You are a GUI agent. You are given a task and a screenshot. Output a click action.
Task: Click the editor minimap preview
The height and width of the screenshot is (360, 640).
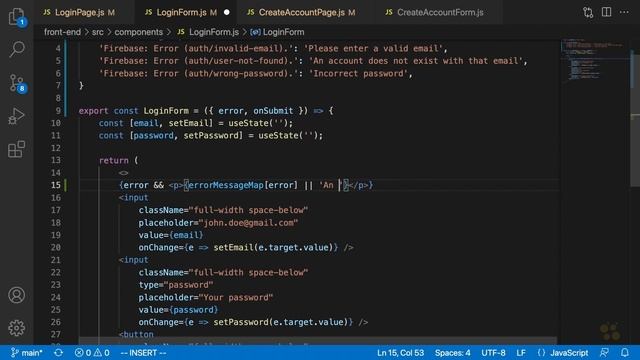click(595, 60)
